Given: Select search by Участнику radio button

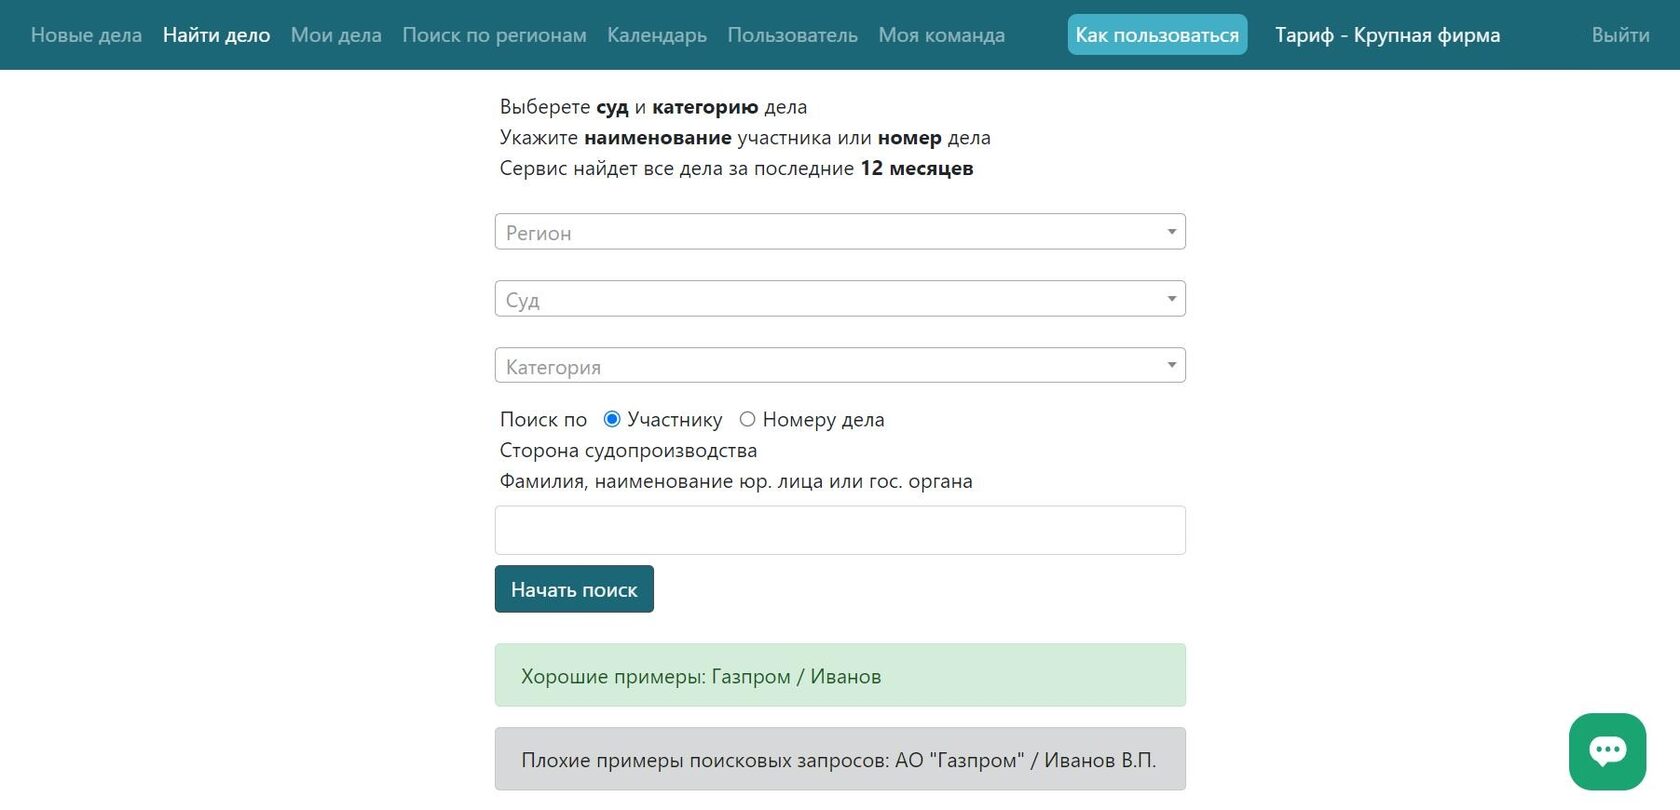Looking at the screenshot, I should tap(612, 419).
